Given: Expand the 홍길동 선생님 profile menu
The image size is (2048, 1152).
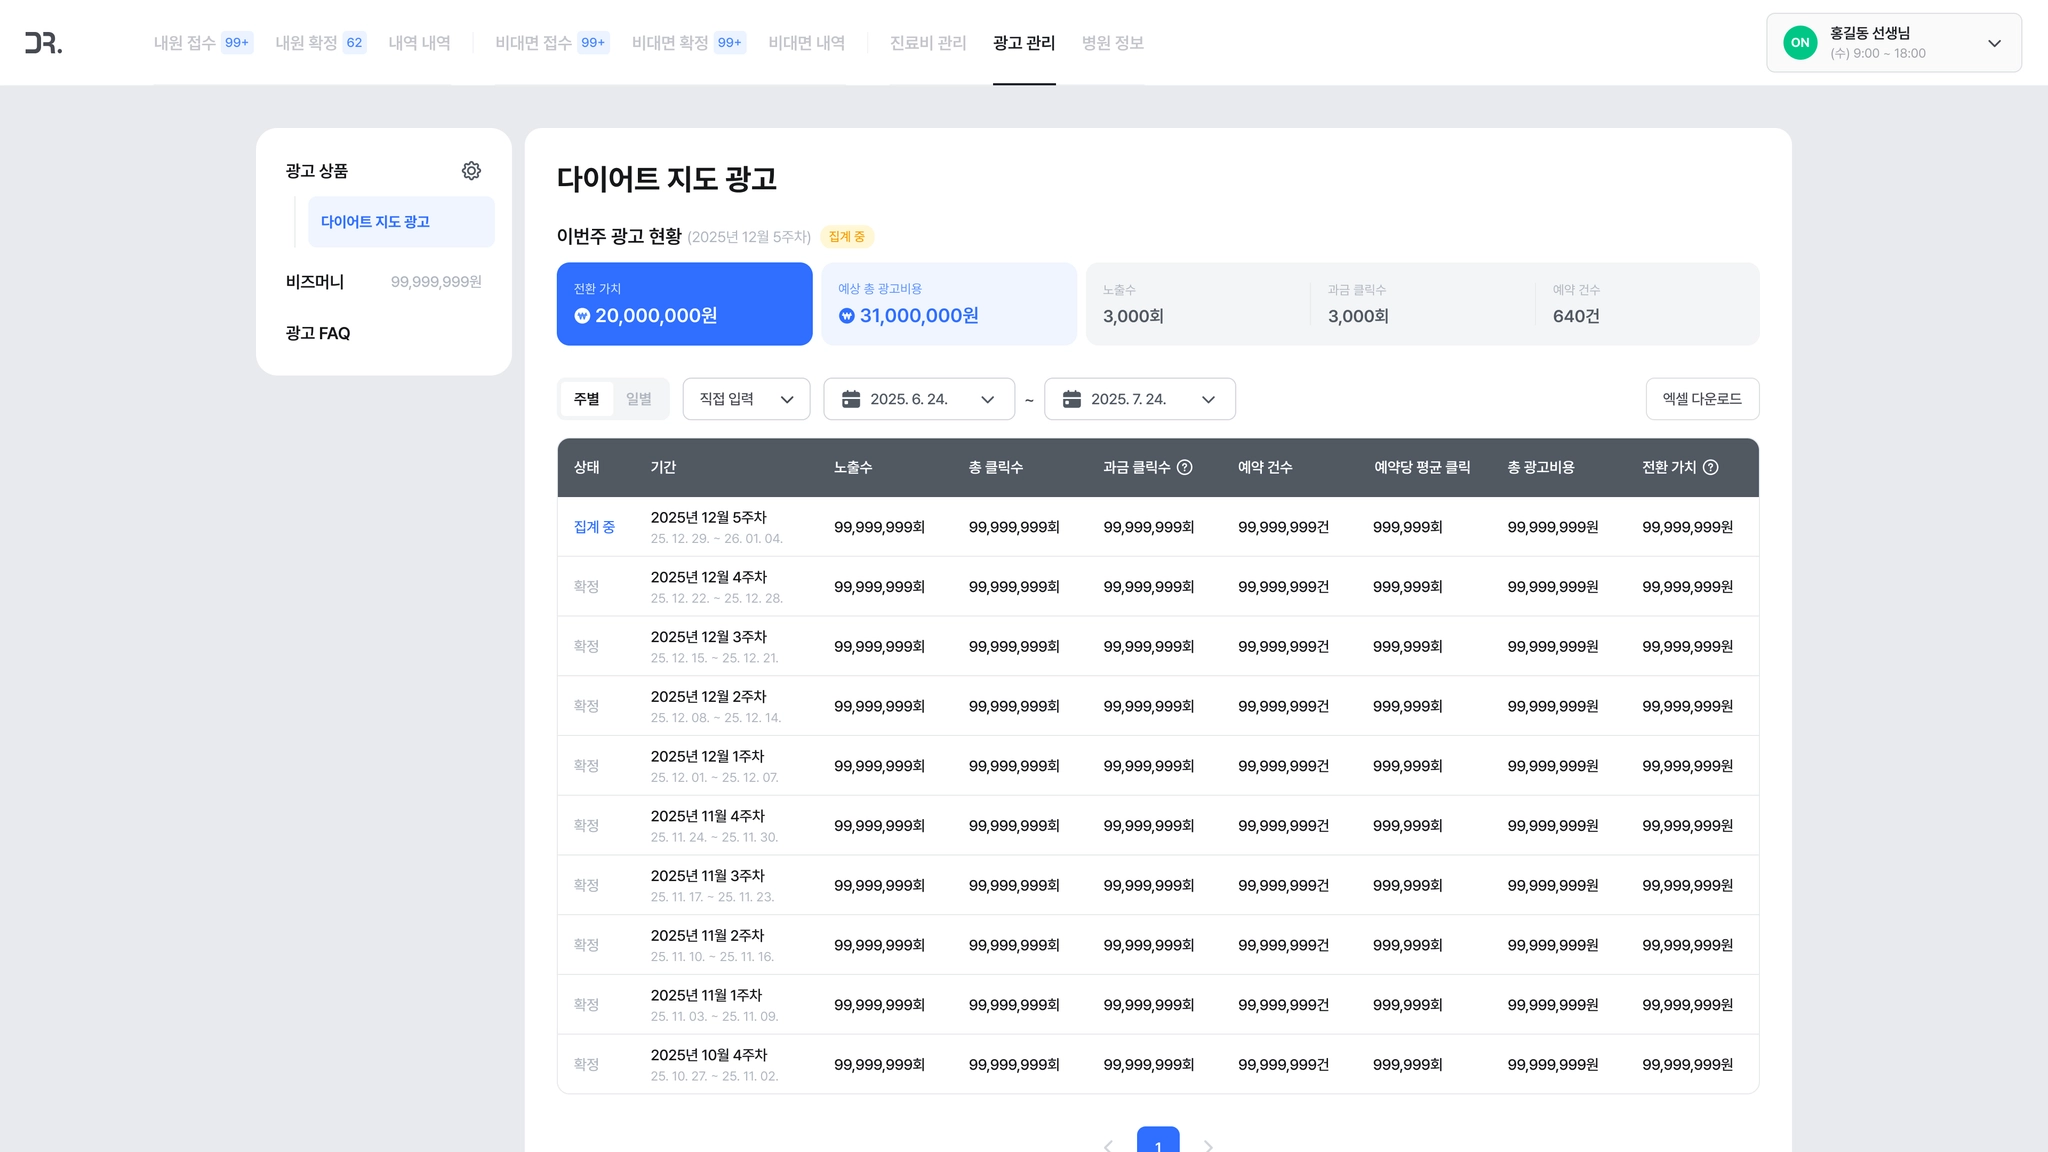Looking at the screenshot, I should [1994, 43].
